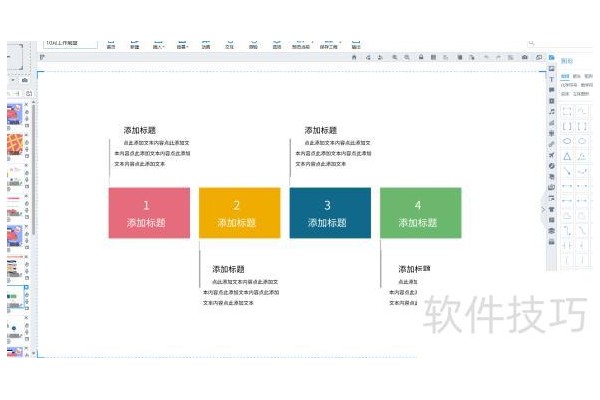
Task: Click the slide list vertical scrollbar
Action: (x=34, y=168)
